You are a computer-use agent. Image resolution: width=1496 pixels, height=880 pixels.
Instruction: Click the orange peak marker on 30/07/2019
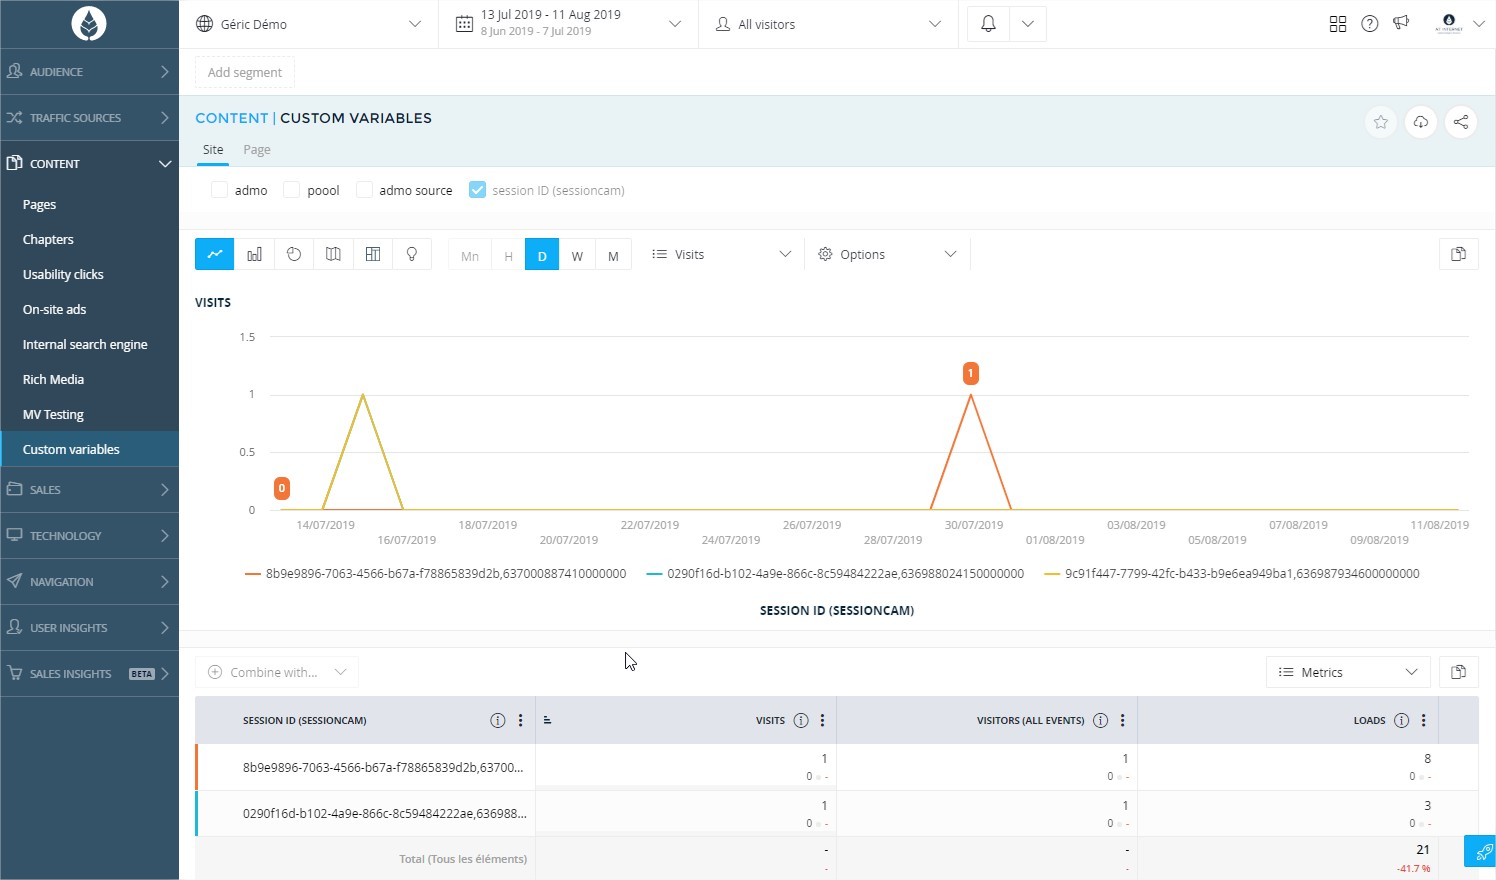tap(970, 374)
